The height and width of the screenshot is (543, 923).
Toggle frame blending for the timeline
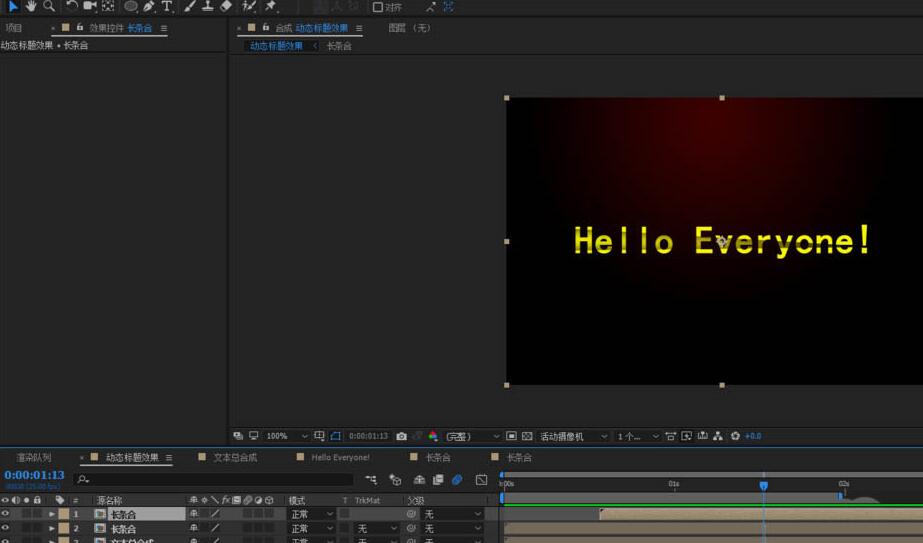[x=438, y=480]
